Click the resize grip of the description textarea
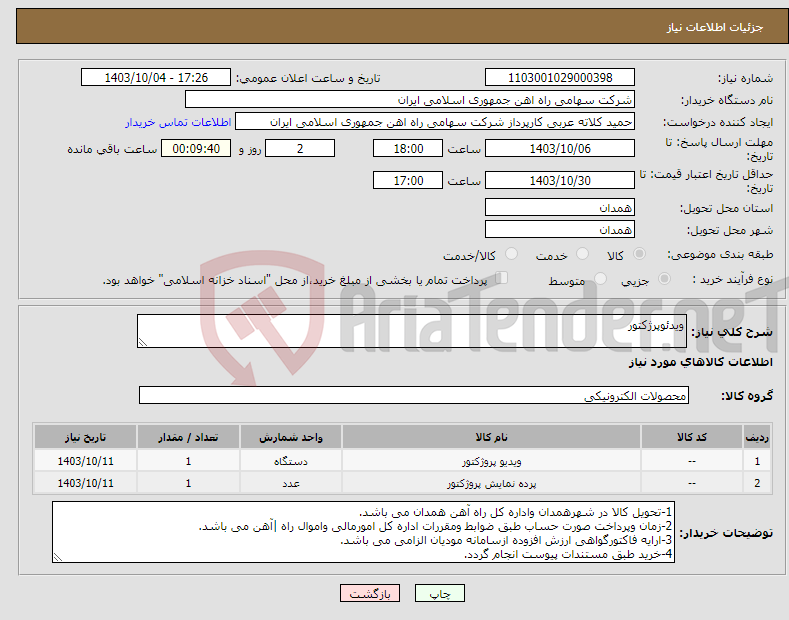789x620 pixels. (143, 343)
